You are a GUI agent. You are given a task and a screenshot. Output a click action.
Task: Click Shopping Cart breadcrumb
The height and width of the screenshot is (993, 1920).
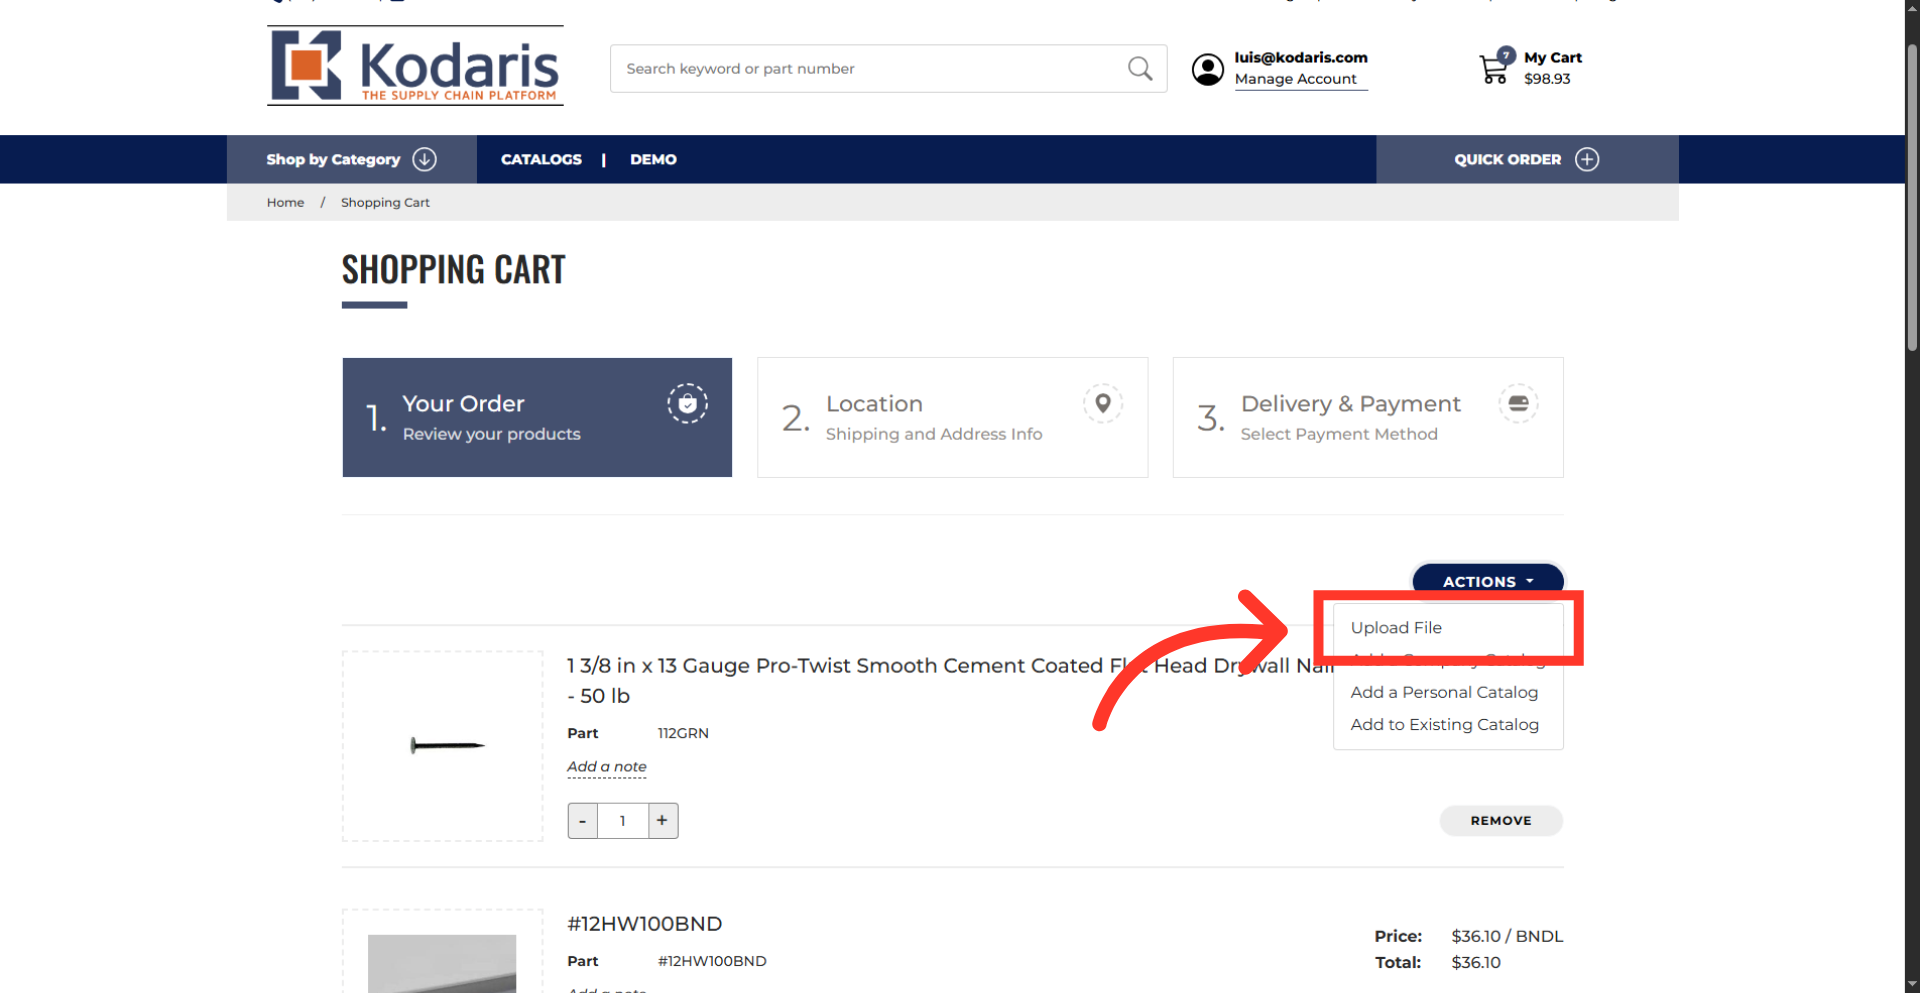385,202
